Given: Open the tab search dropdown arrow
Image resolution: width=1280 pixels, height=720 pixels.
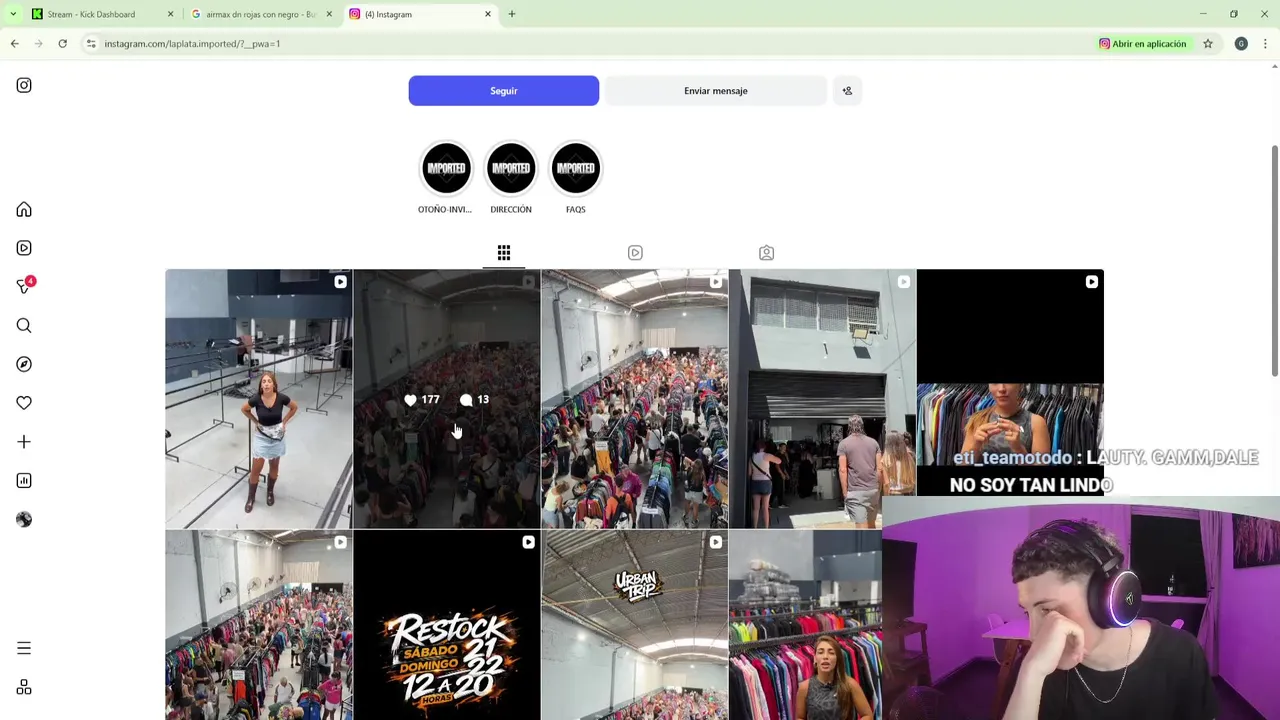Looking at the screenshot, I should coord(13,14).
